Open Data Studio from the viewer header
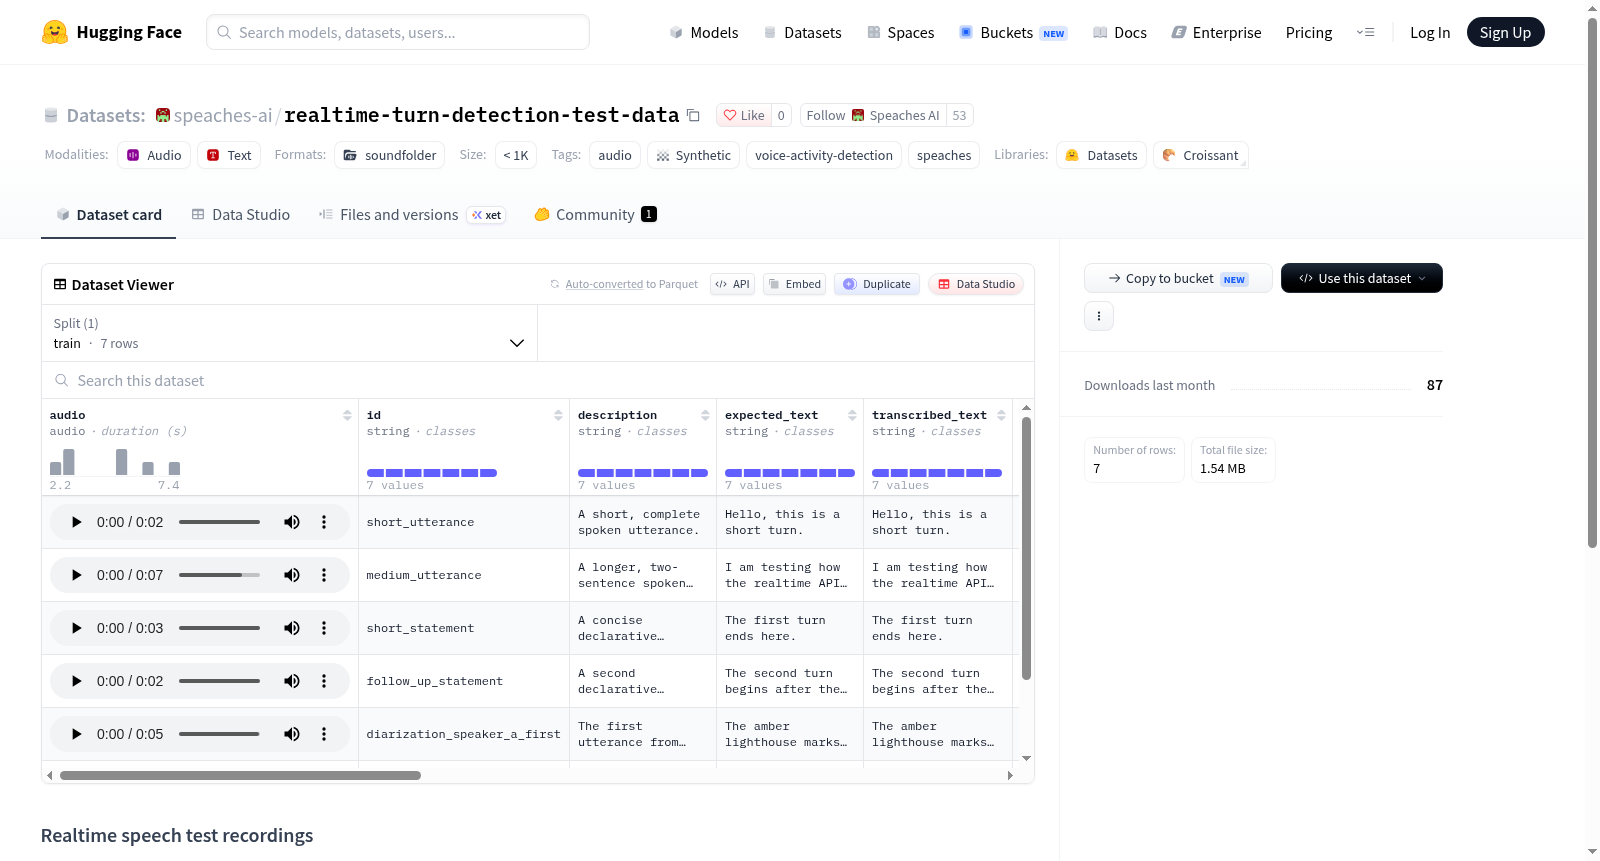The width and height of the screenshot is (1600, 861). [x=976, y=284]
